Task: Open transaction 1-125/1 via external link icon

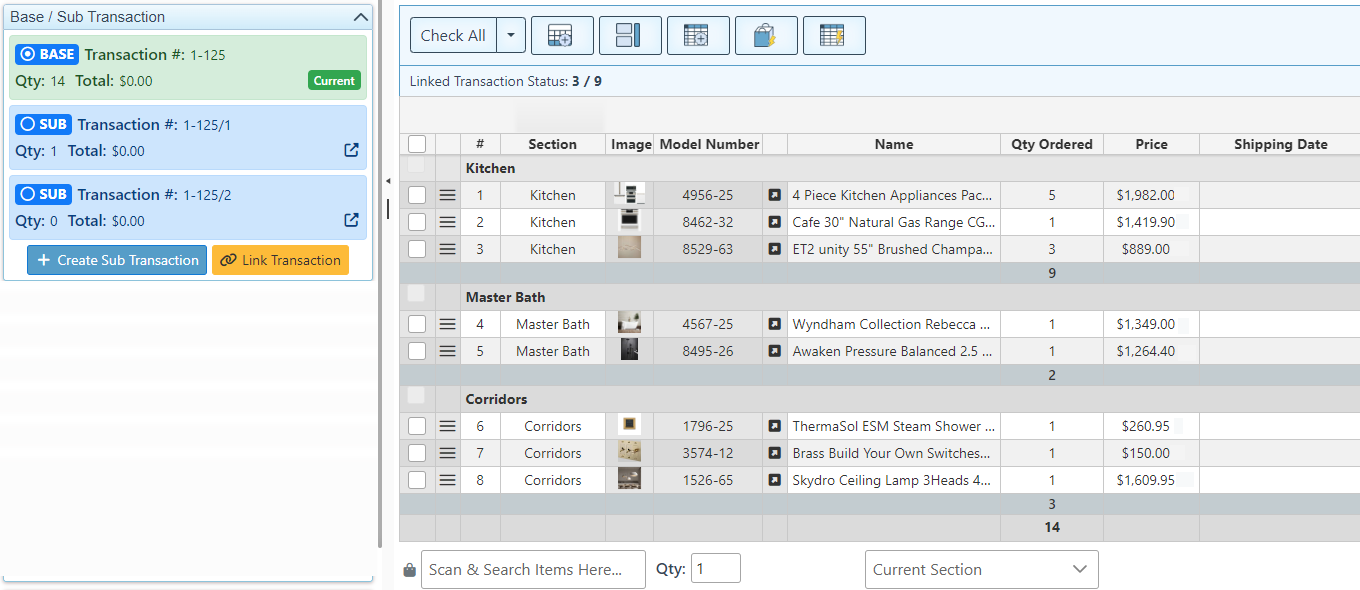Action: [x=351, y=150]
